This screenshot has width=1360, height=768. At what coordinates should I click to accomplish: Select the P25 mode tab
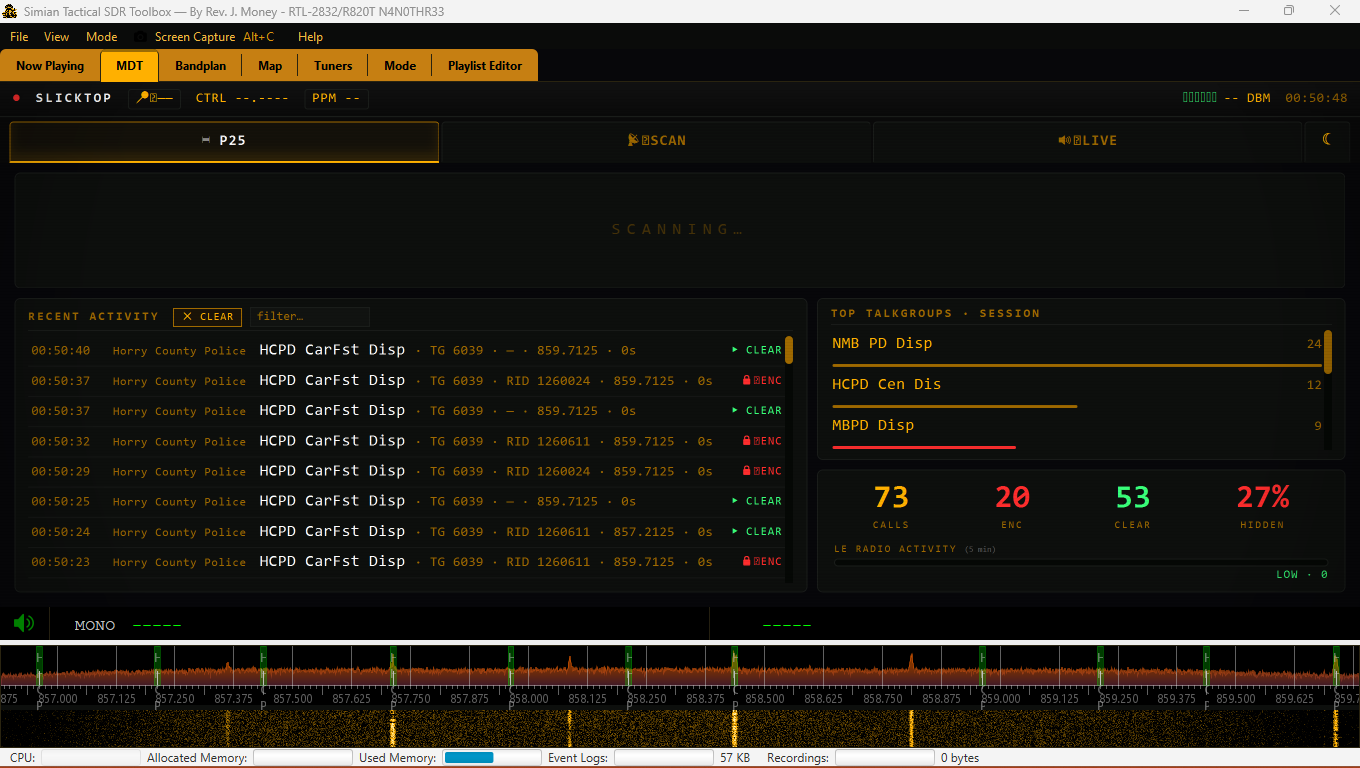[224, 141]
